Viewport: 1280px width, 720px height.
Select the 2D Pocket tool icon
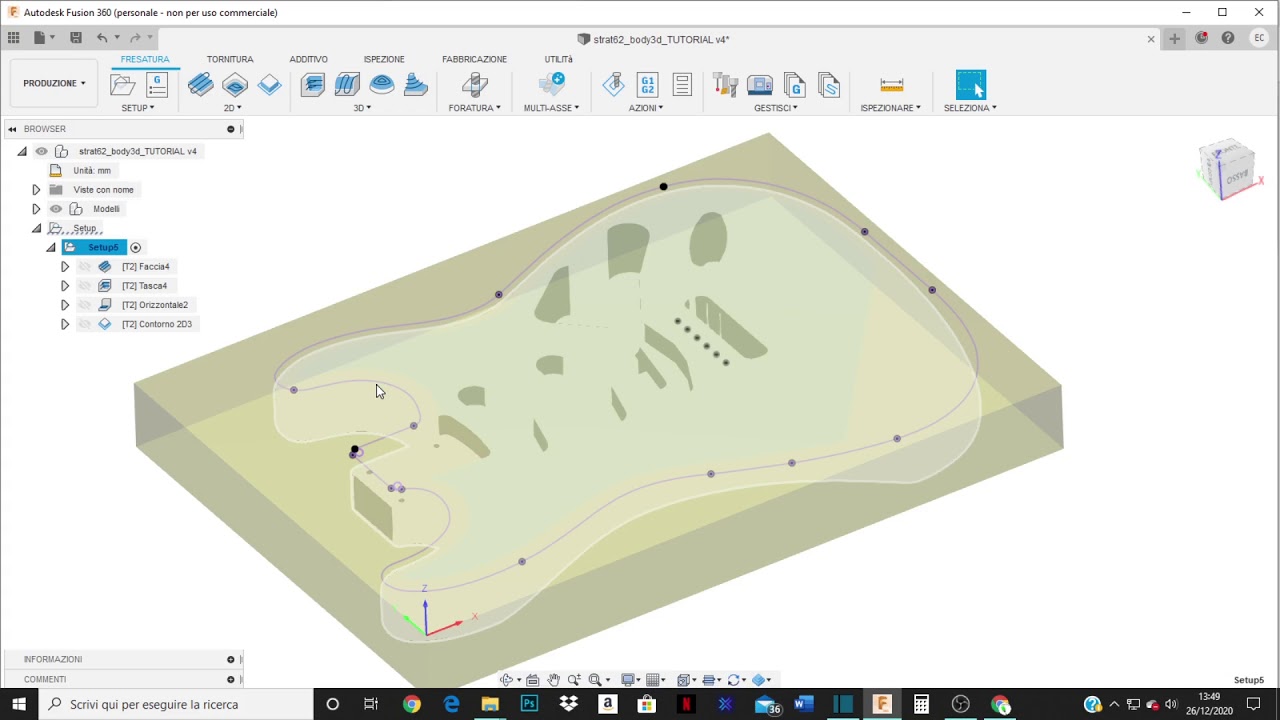coord(235,85)
